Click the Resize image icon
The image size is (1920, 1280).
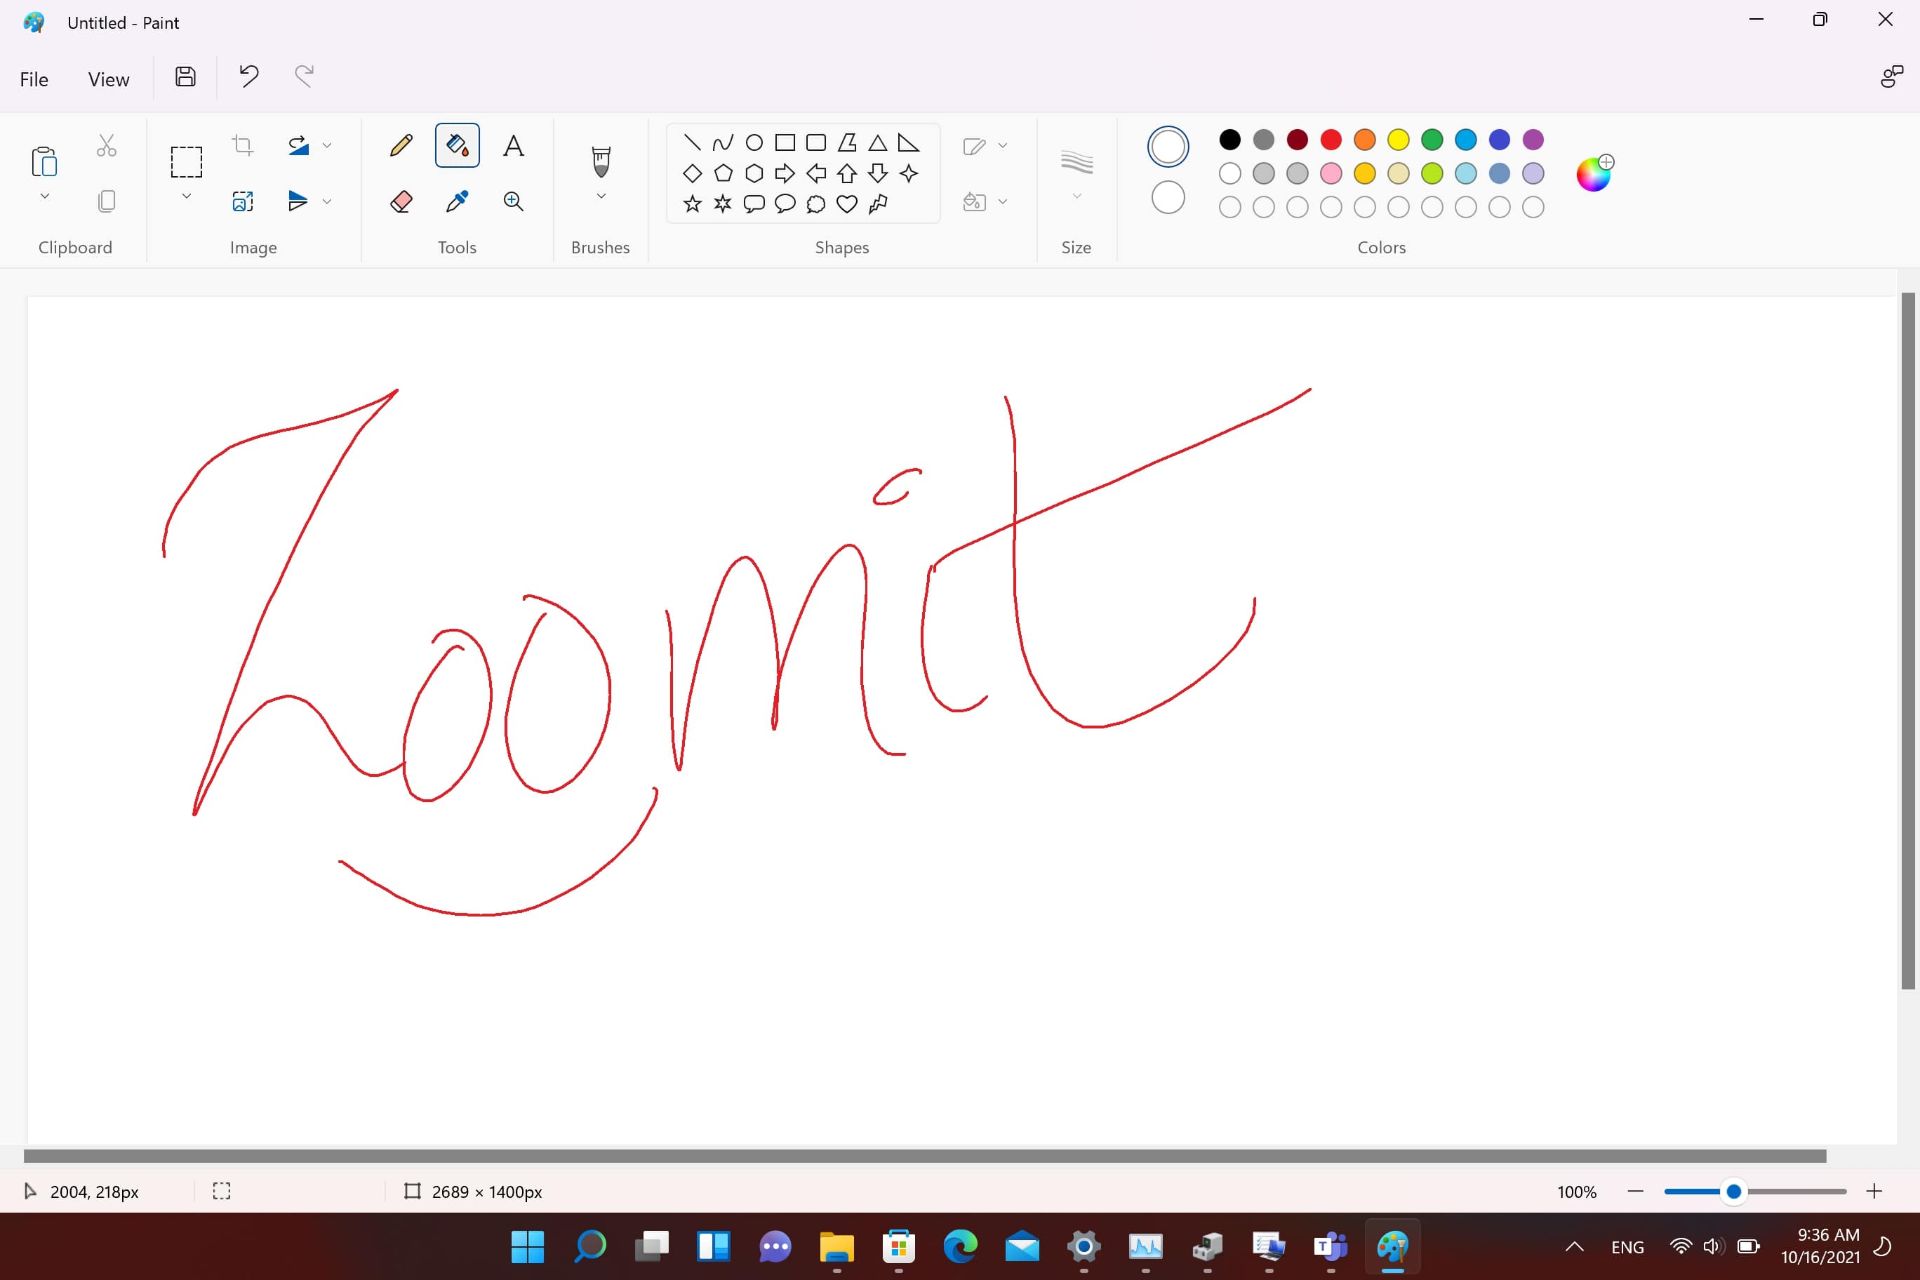[x=243, y=202]
